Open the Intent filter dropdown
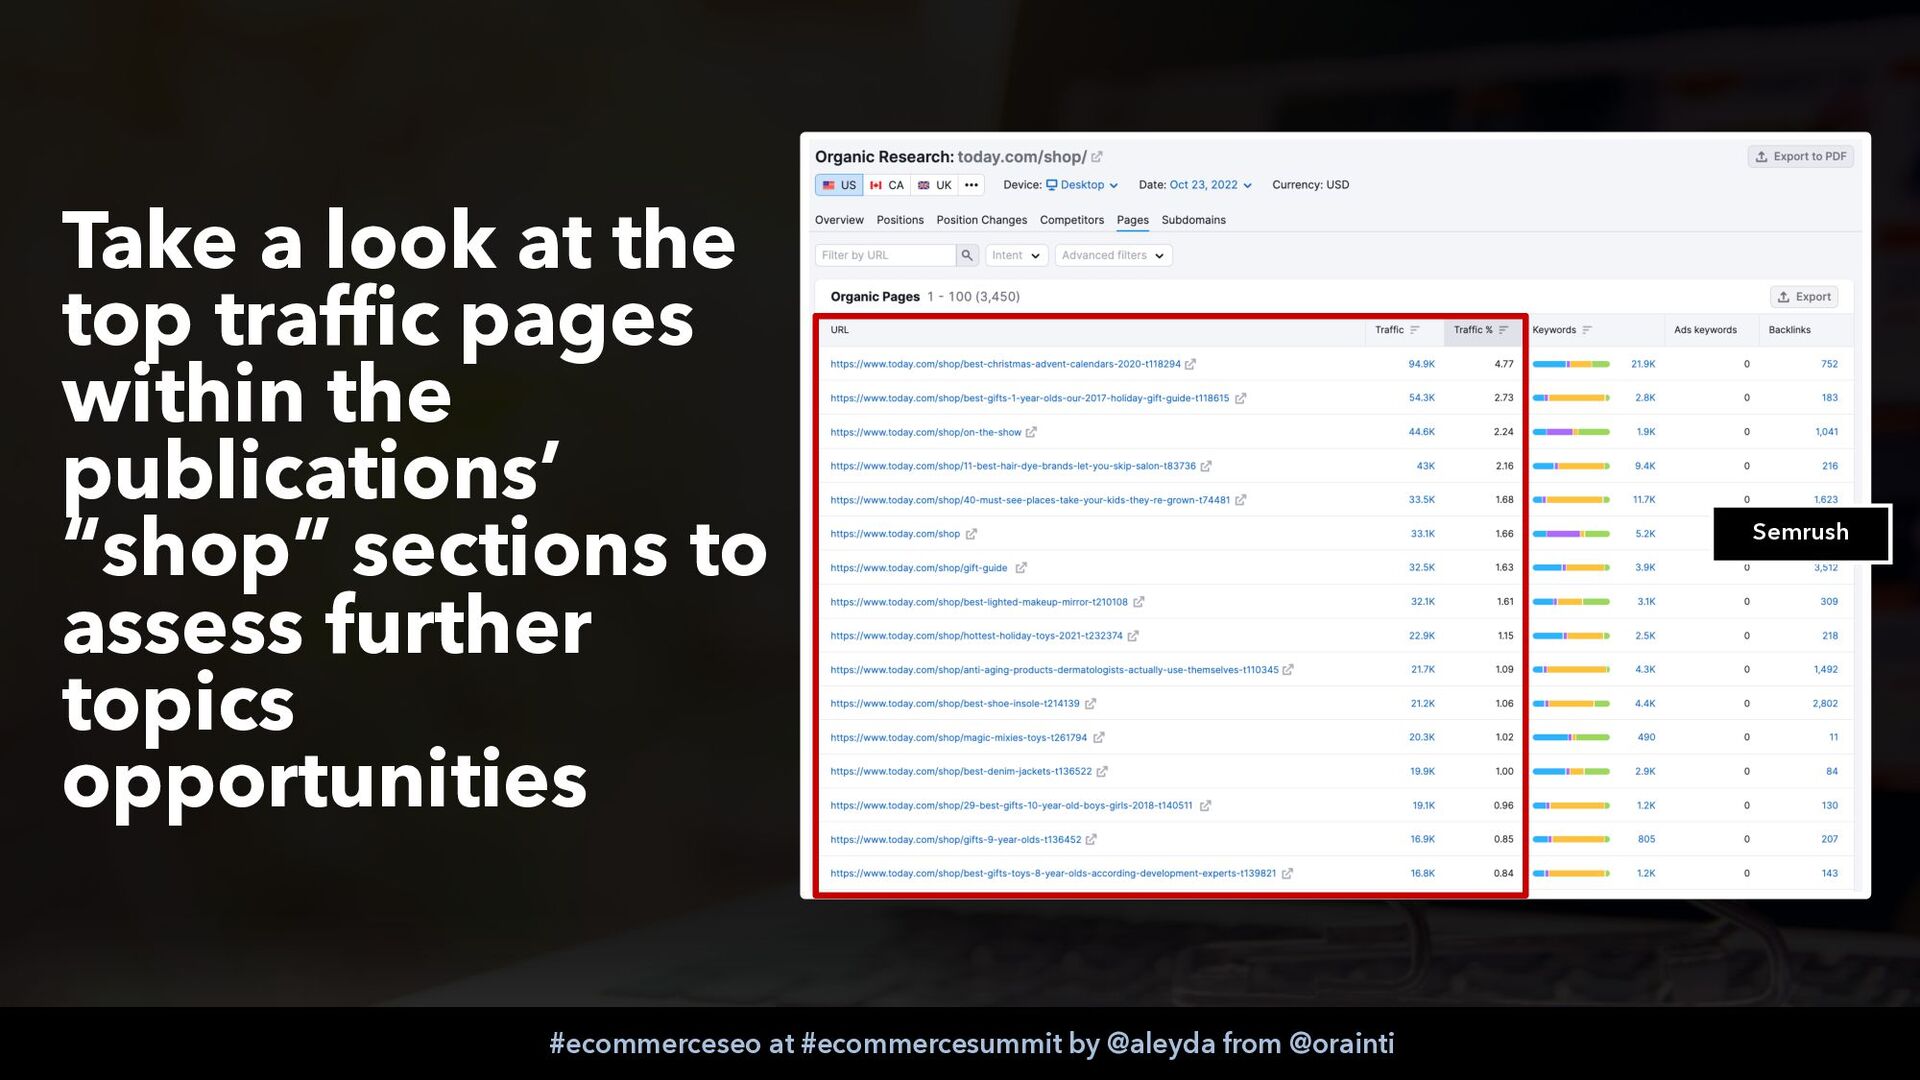This screenshot has height=1080, width=1920. [1016, 255]
